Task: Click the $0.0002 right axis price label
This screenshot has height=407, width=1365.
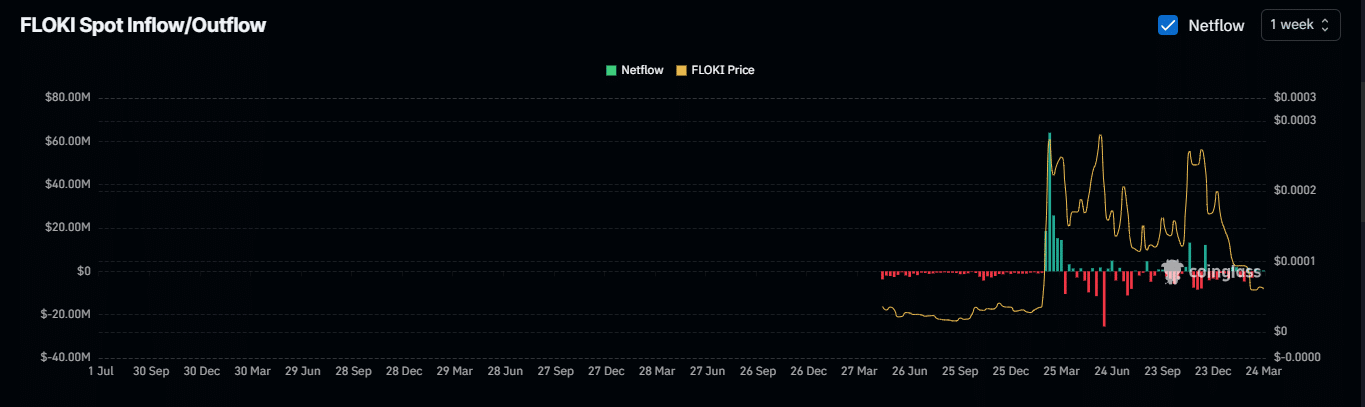Action: tap(1295, 190)
